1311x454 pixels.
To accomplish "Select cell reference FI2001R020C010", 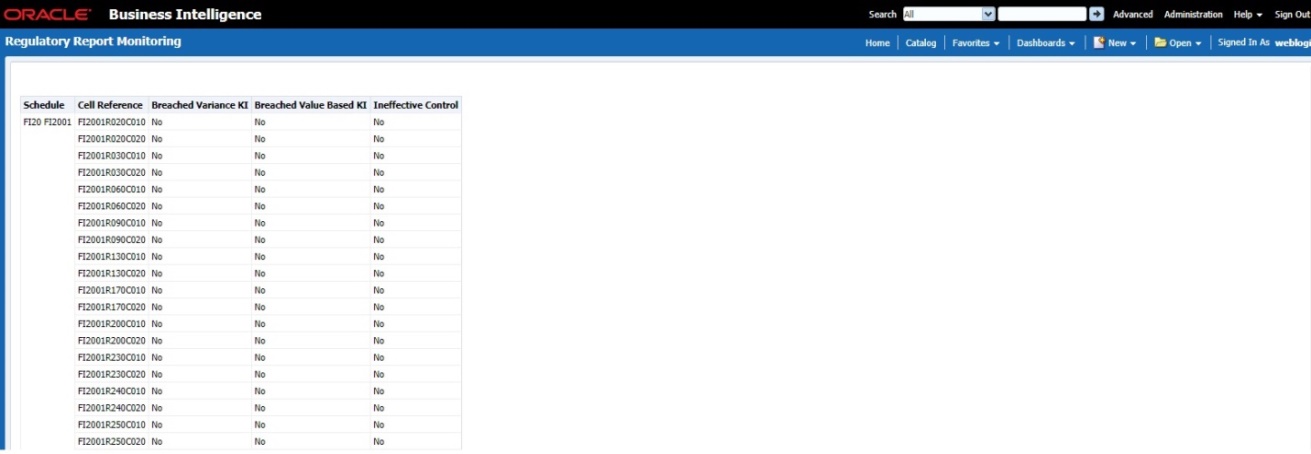I will tap(111, 122).
